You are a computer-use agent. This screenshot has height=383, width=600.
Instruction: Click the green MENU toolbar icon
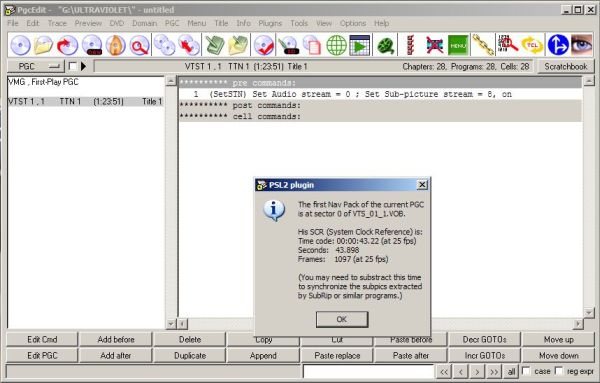tap(458, 45)
